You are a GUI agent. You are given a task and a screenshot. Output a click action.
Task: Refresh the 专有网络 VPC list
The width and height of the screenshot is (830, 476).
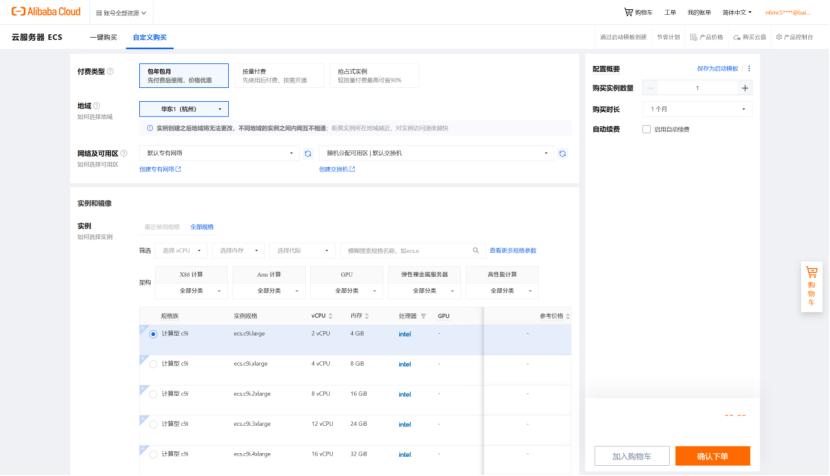[308, 153]
